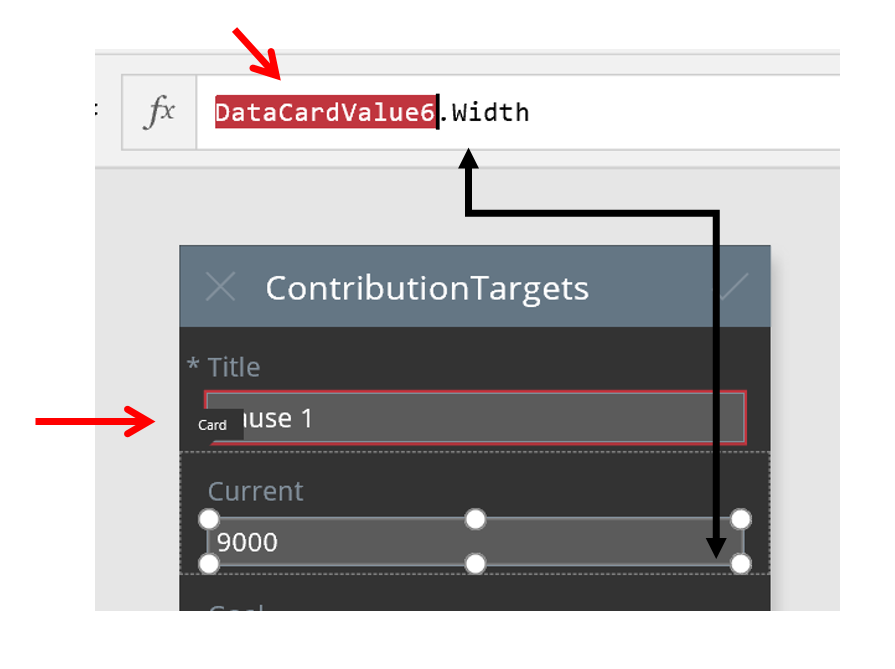Viewport: 895px width, 669px height.
Task: Click the X cancel icon in form header
Action: 220,288
